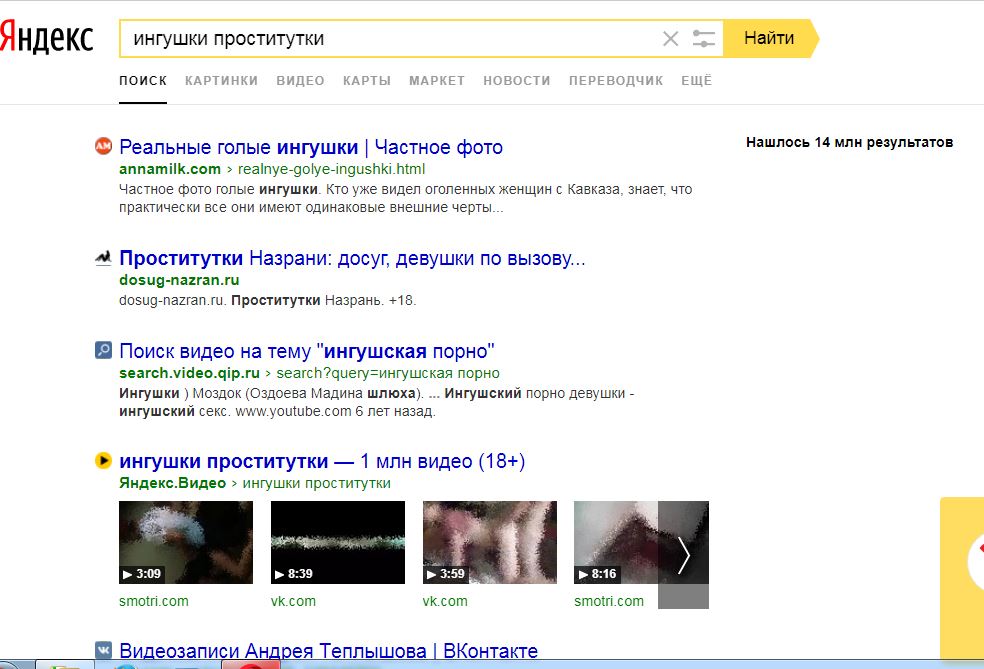Open the realnye-golye-ingushki.html path link
The height and width of the screenshot is (669, 984).
pos(331,169)
